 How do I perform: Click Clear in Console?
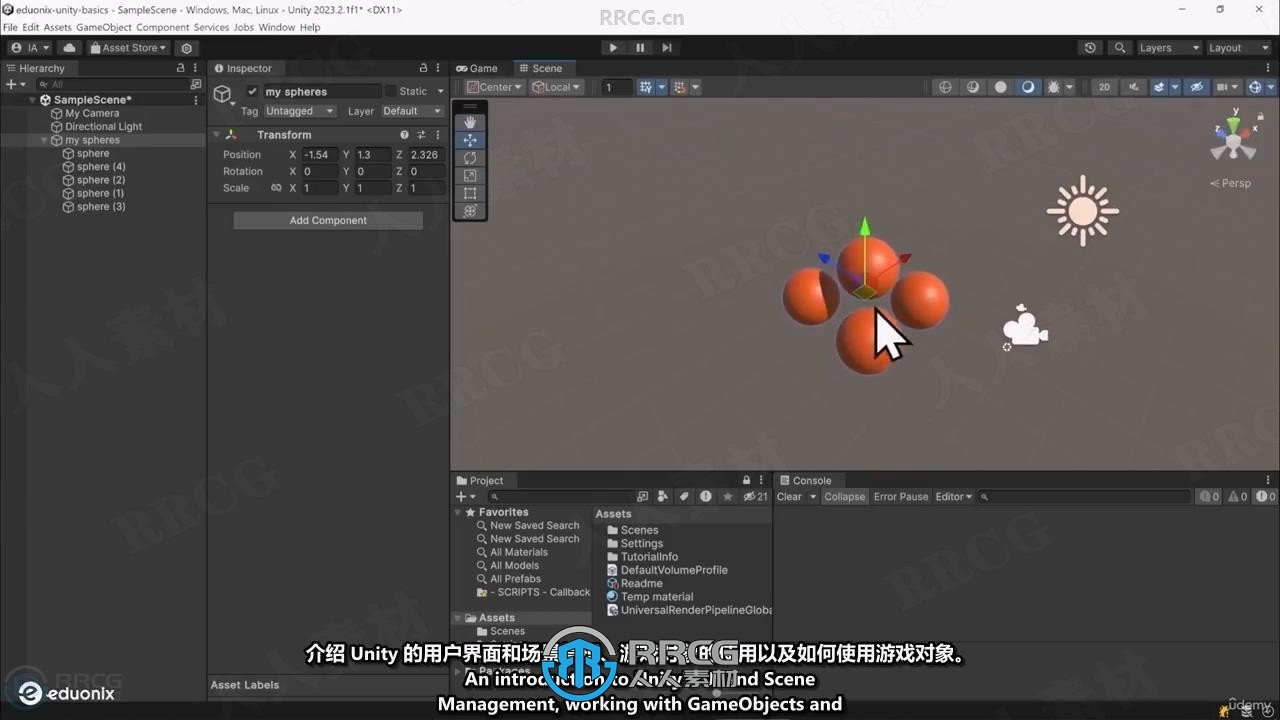point(789,497)
